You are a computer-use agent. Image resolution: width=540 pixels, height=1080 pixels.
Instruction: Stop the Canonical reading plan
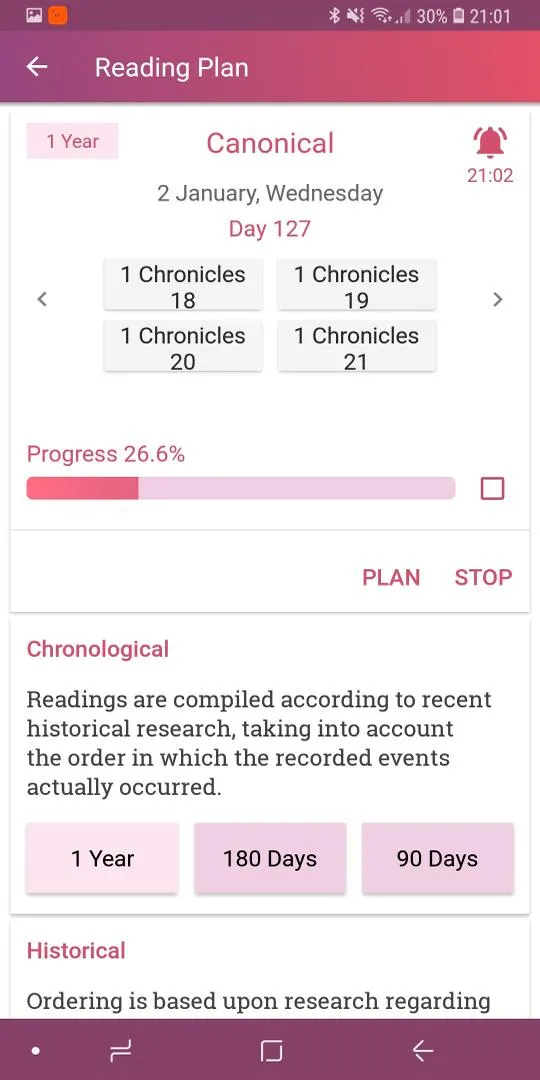coord(484,577)
